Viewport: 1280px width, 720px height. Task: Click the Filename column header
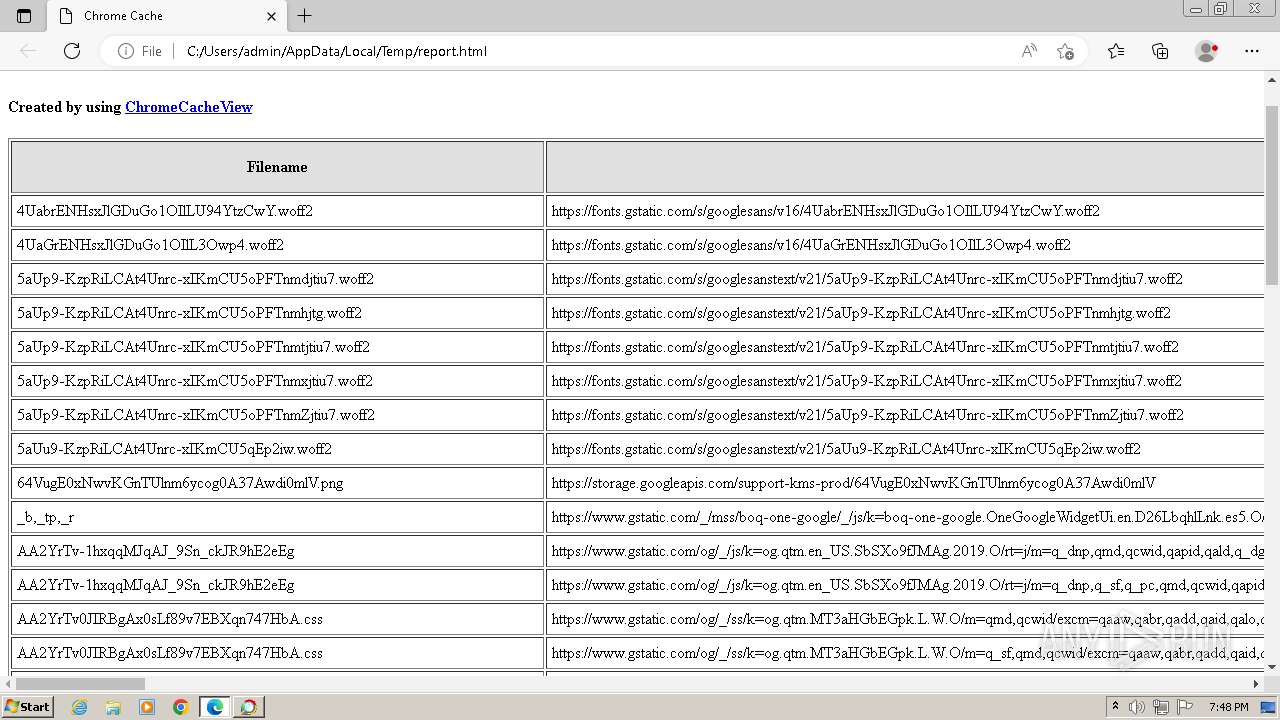click(277, 167)
